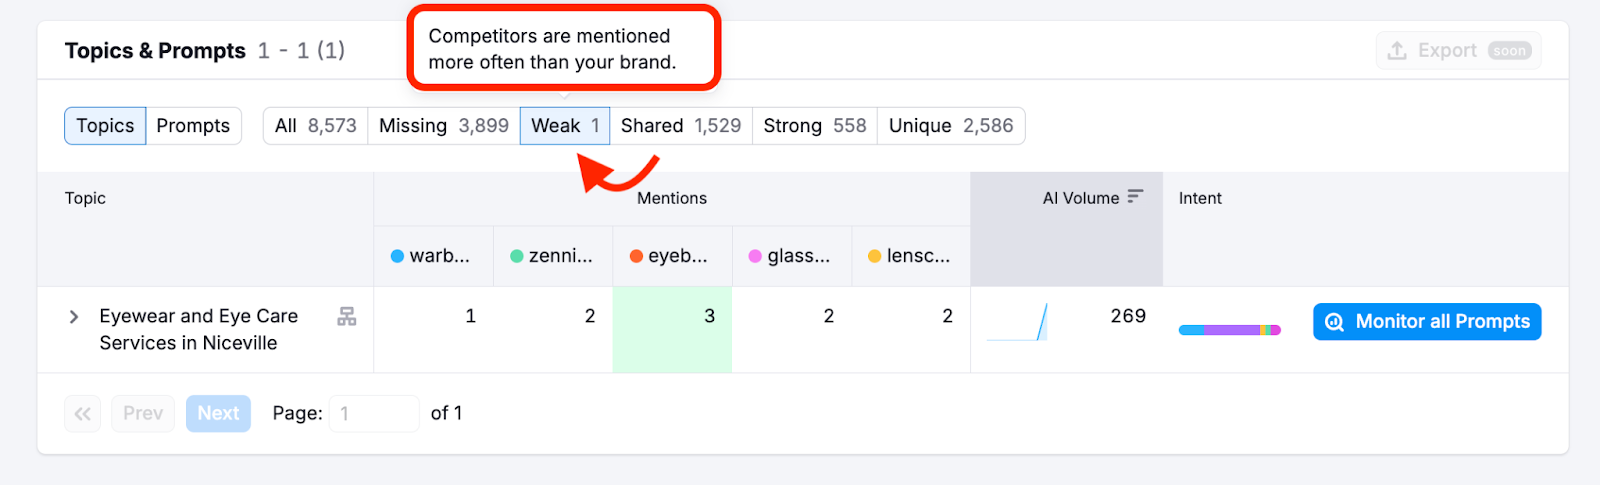Viewport: 1600px width, 485px height.
Task: Expand the Eyewear and Eye Care topic row
Action: click(x=74, y=317)
